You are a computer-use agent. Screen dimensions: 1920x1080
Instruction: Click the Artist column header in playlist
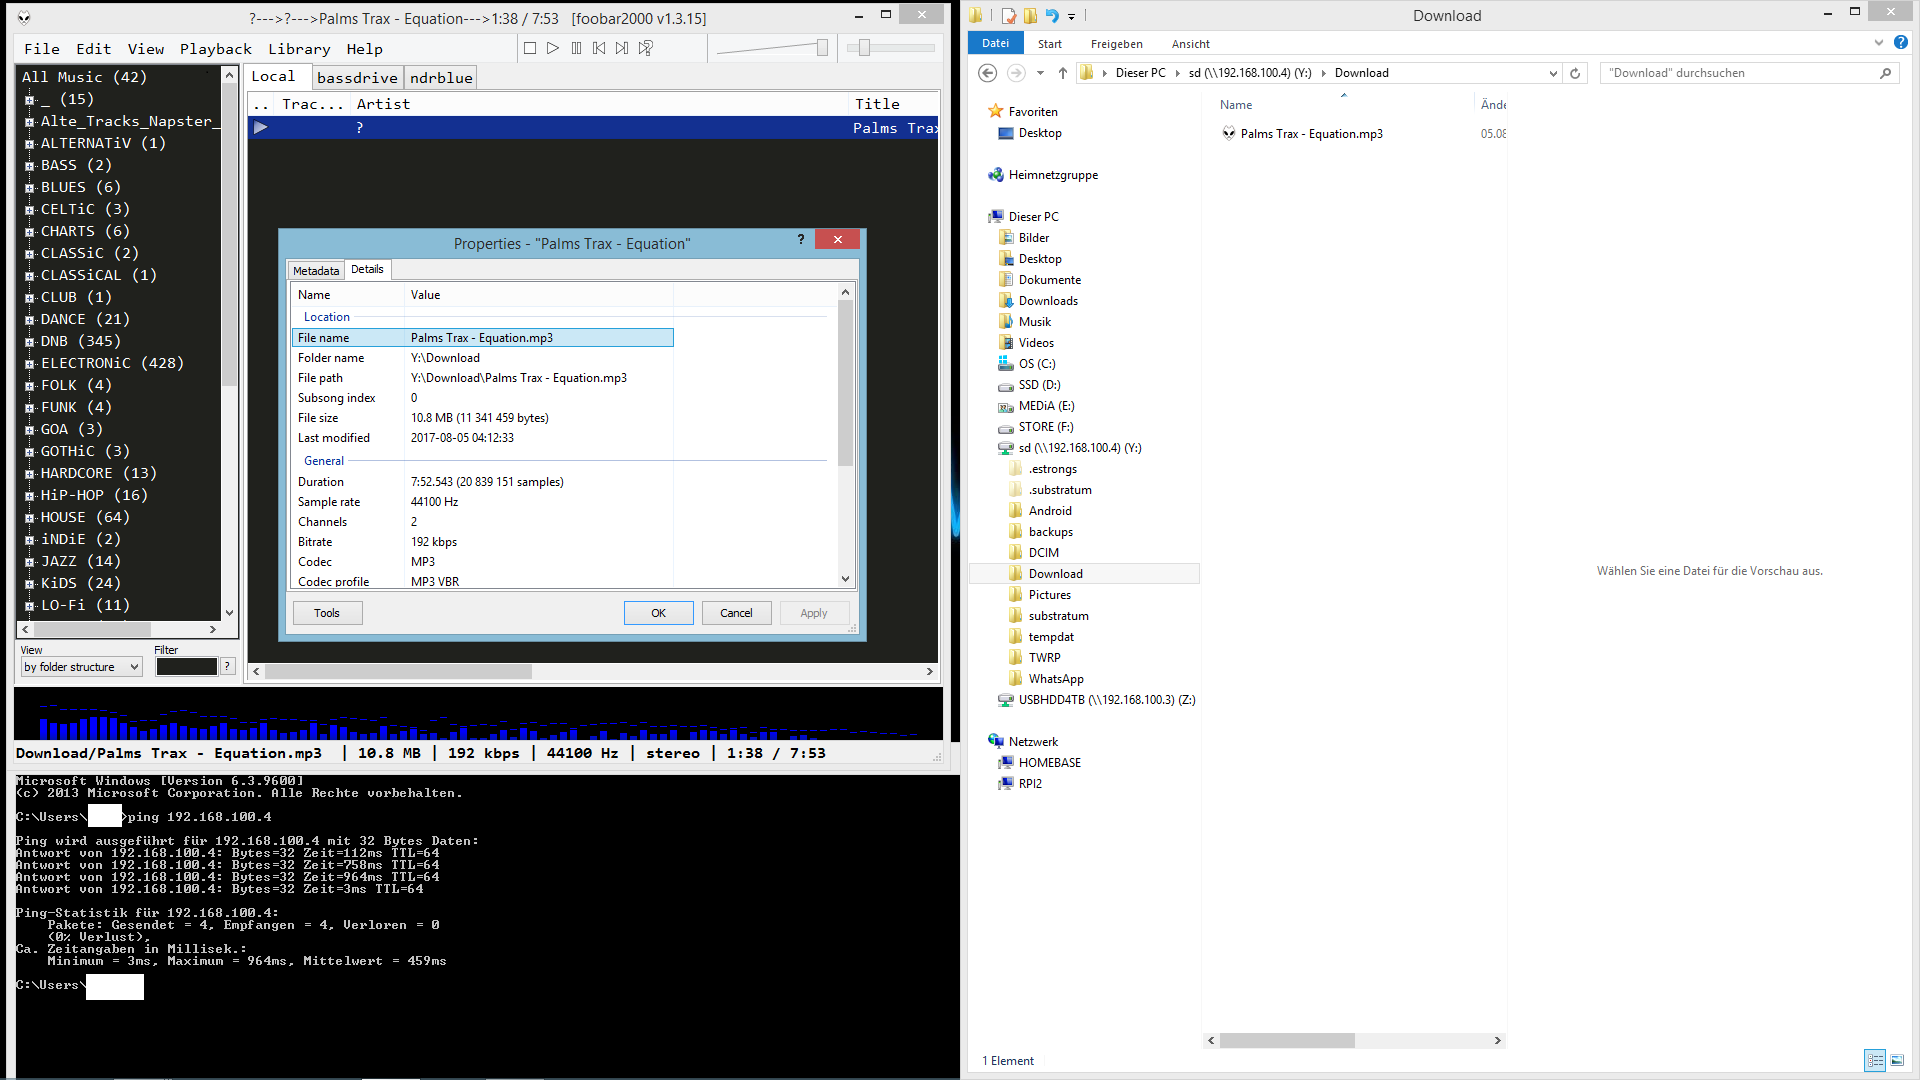point(600,104)
